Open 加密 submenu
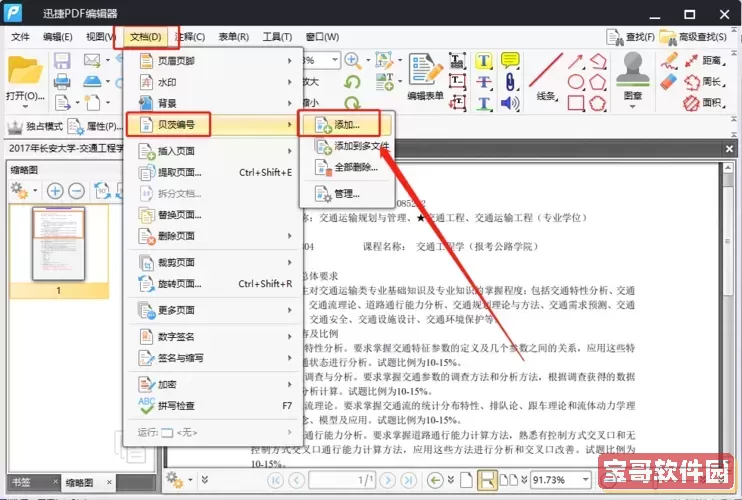 point(214,385)
